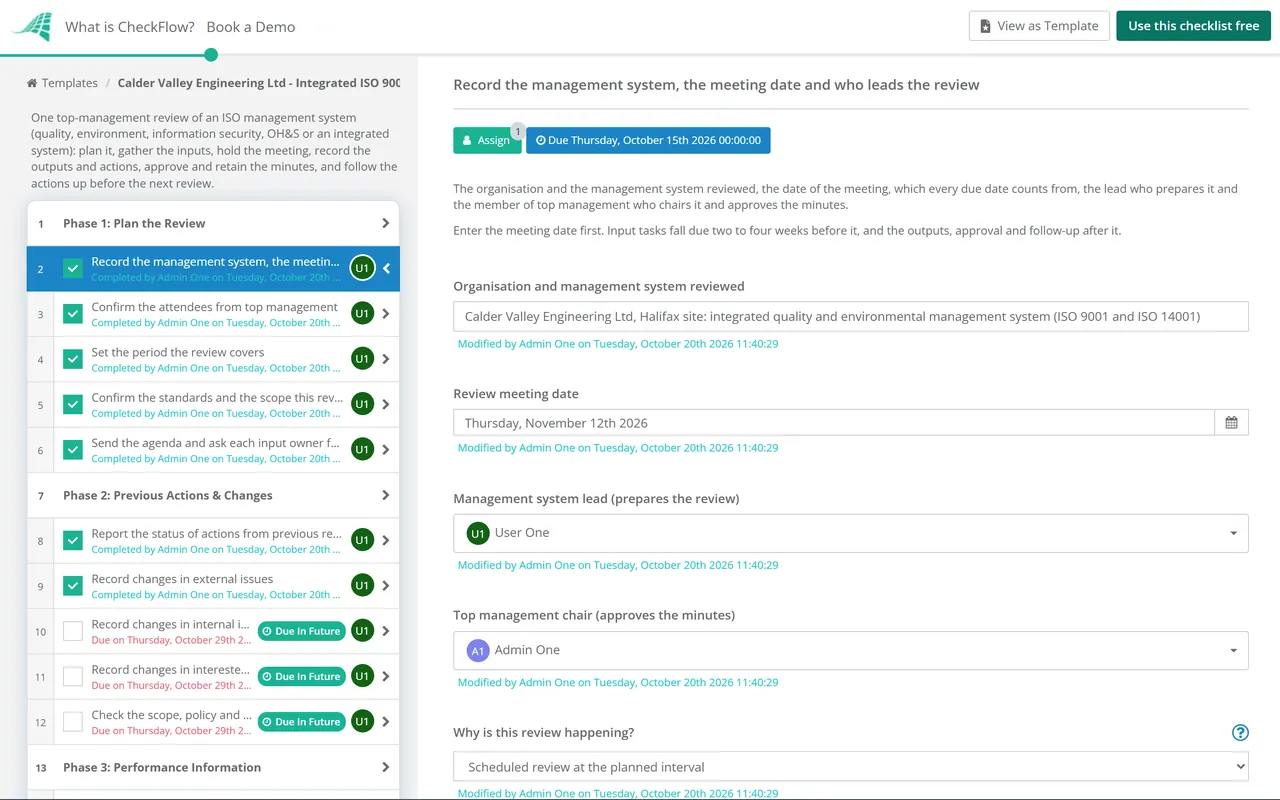The image size is (1280, 800).
Task: Click the progress indicator dot under header
Action: pyautogui.click(x=210, y=55)
